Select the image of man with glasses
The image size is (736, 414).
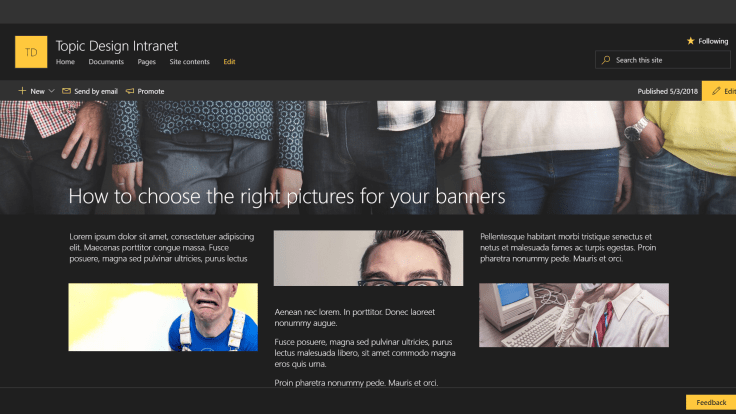[x=368, y=258]
